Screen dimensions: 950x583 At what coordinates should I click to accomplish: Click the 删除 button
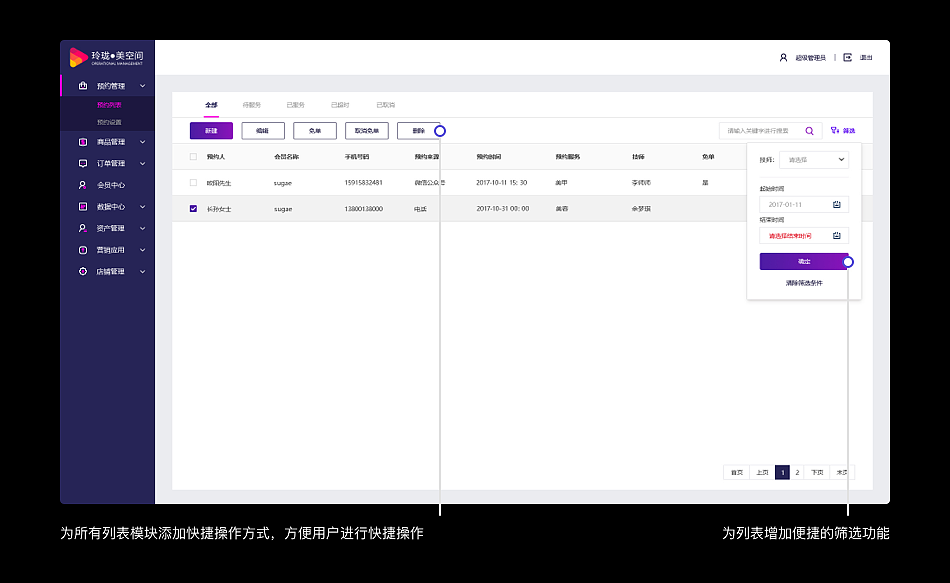pos(419,131)
